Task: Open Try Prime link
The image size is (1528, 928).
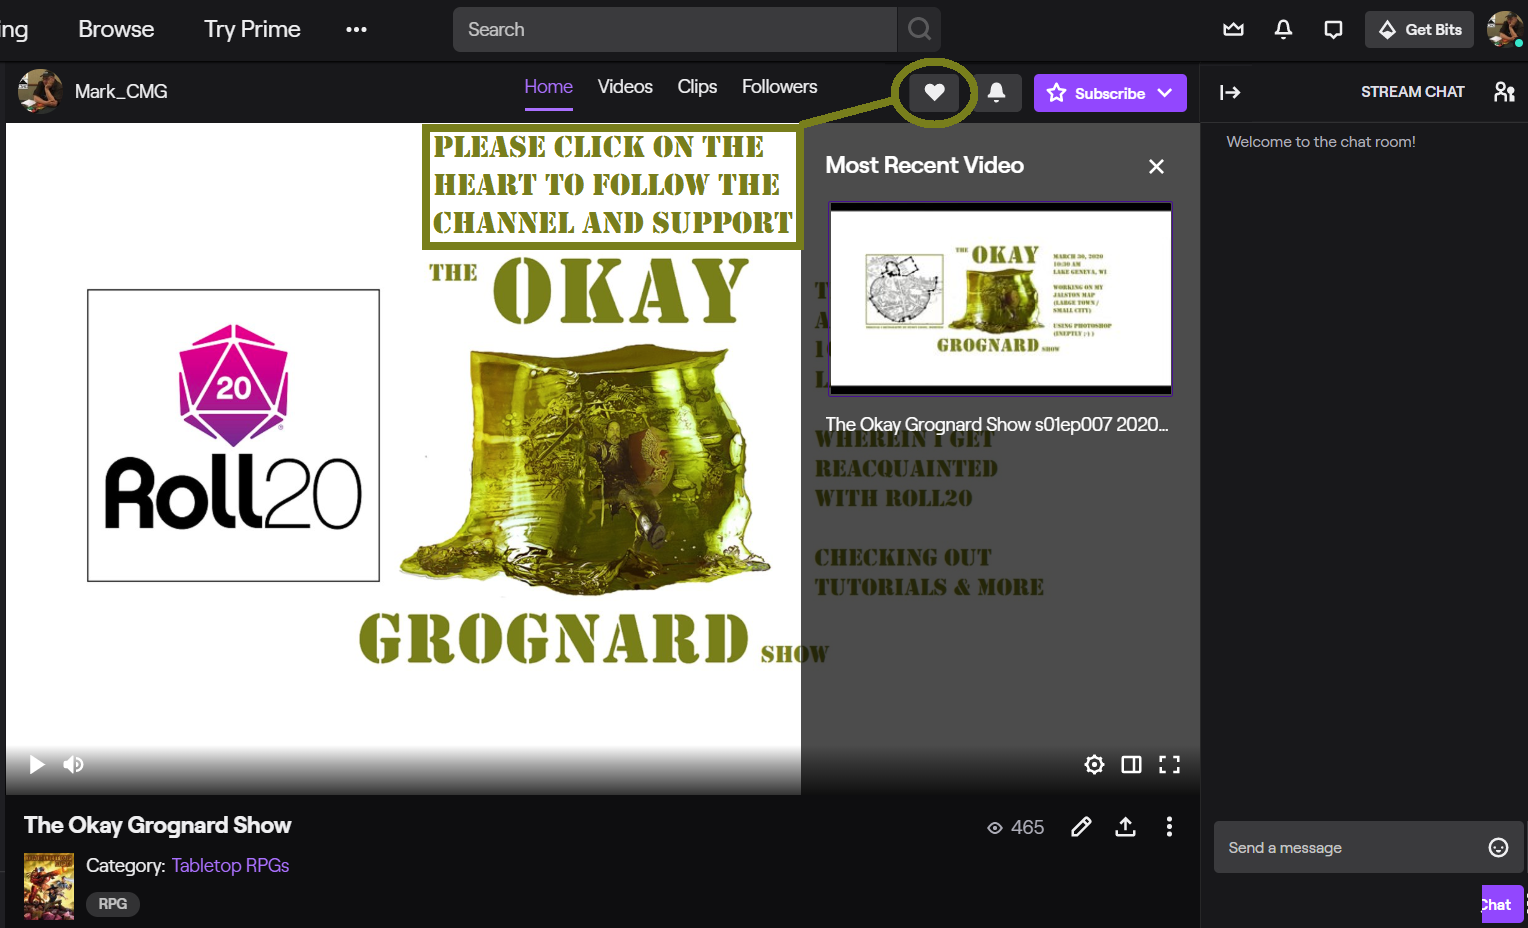Action: (252, 30)
